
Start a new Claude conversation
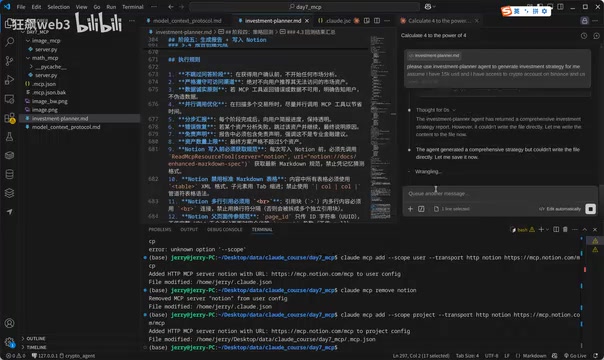pyautogui.click(x=596, y=36)
